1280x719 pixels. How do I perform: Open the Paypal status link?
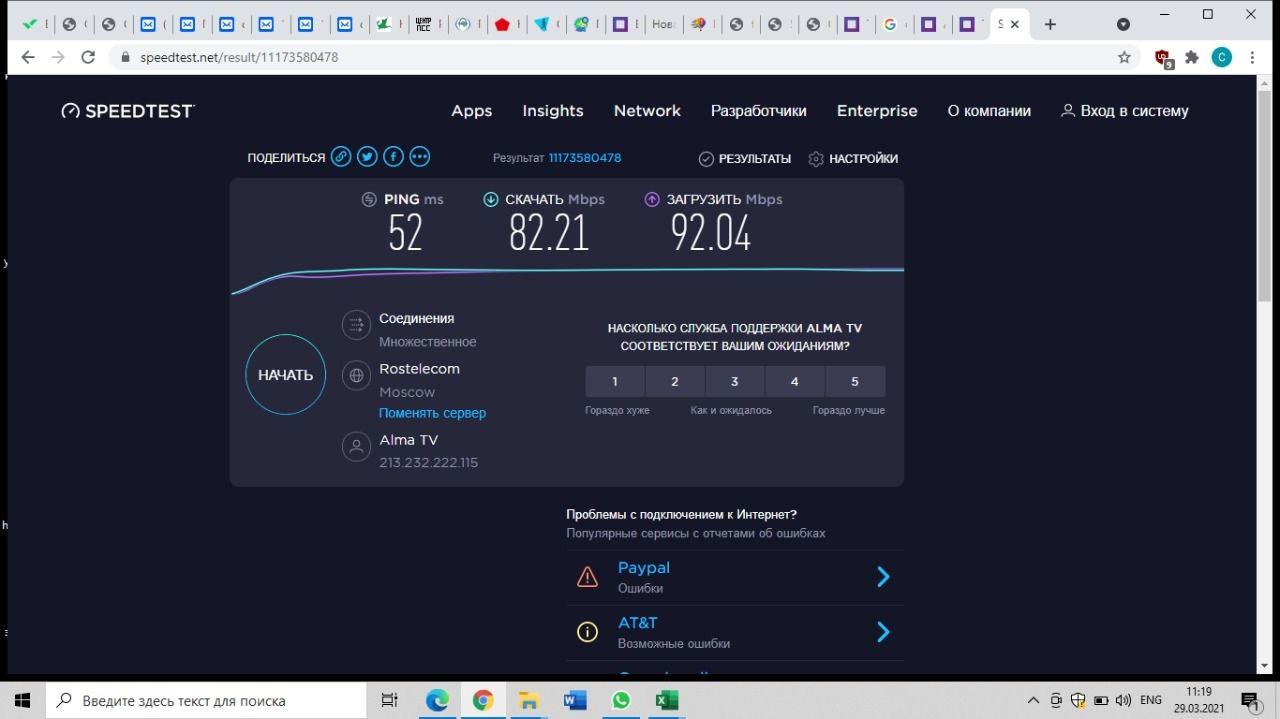point(644,568)
